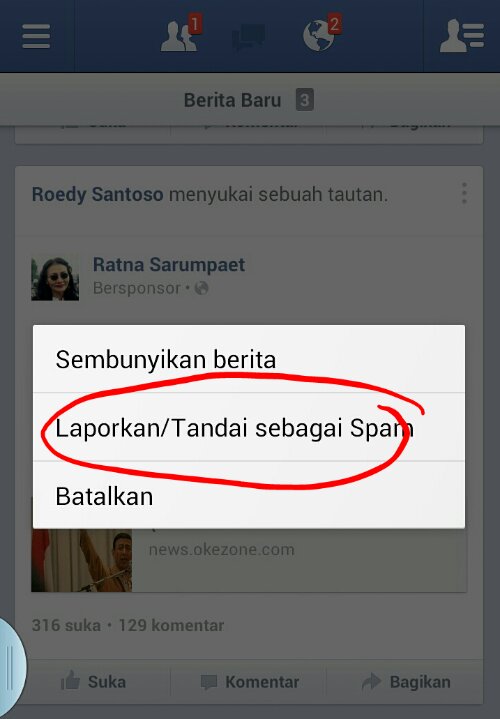View the 316 suka likes count
This screenshot has width=500, height=719.
click(x=66, y=625)
